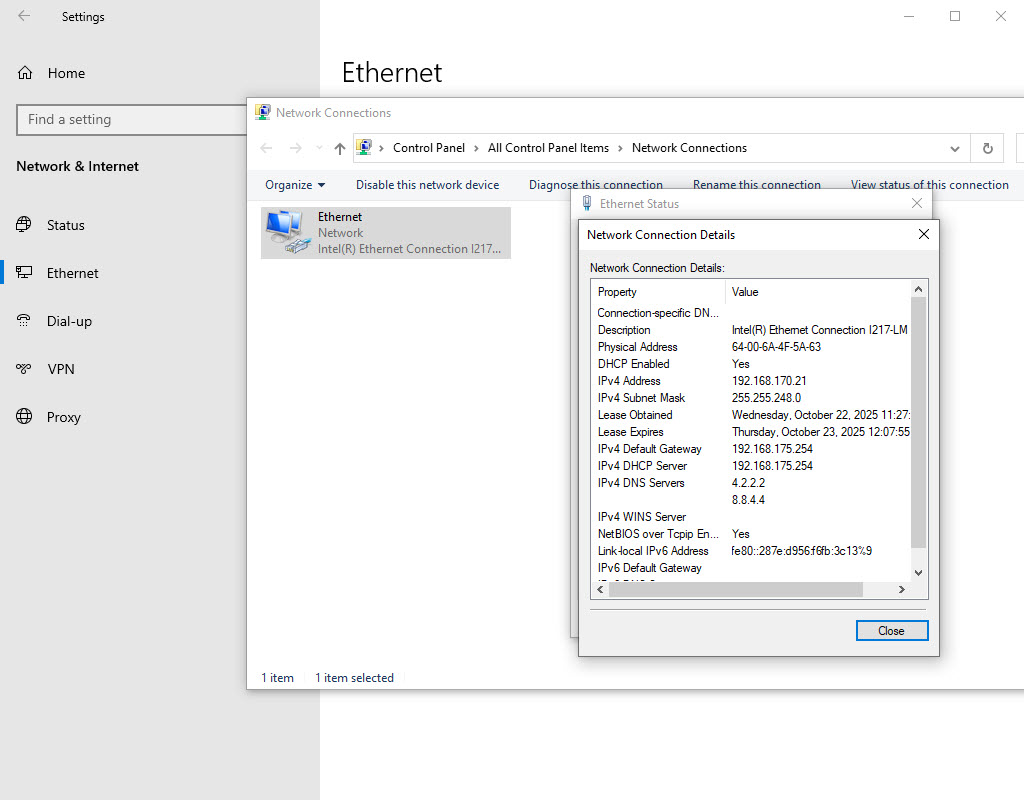Click the Settings back arrow icon
Screen dimensions: 1024x800
point(24,16)
